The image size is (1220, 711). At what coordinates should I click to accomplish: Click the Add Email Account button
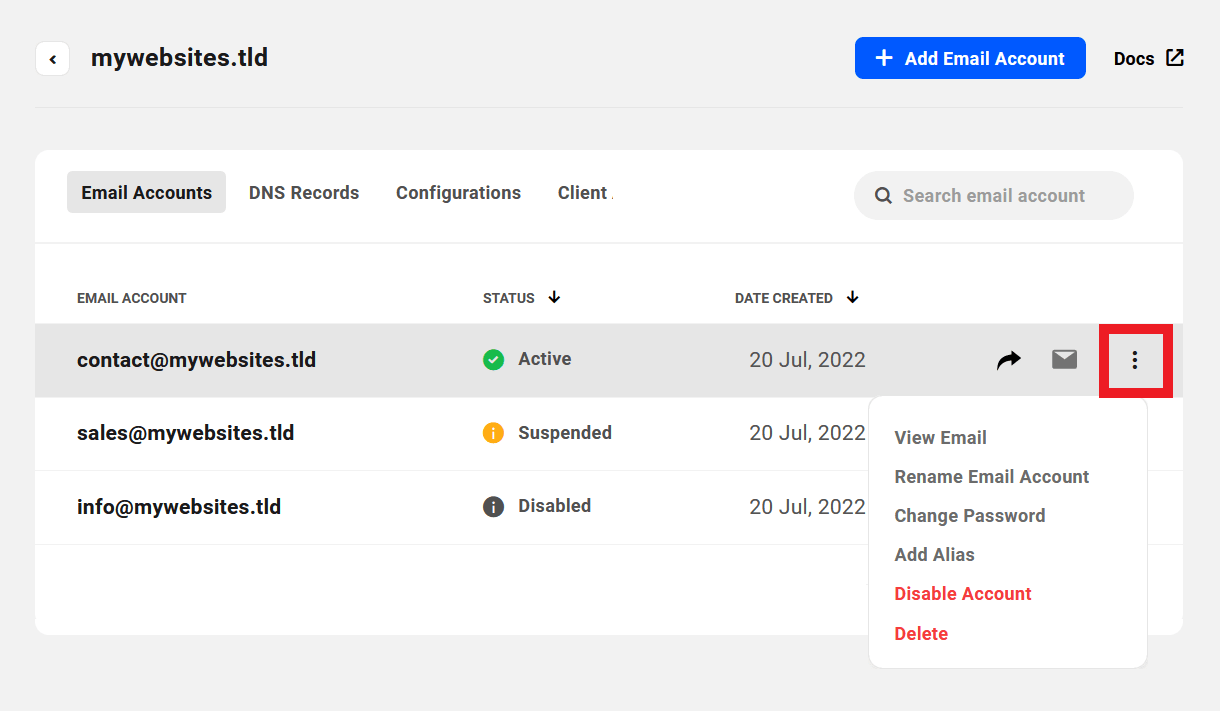[x=970, y=58]
